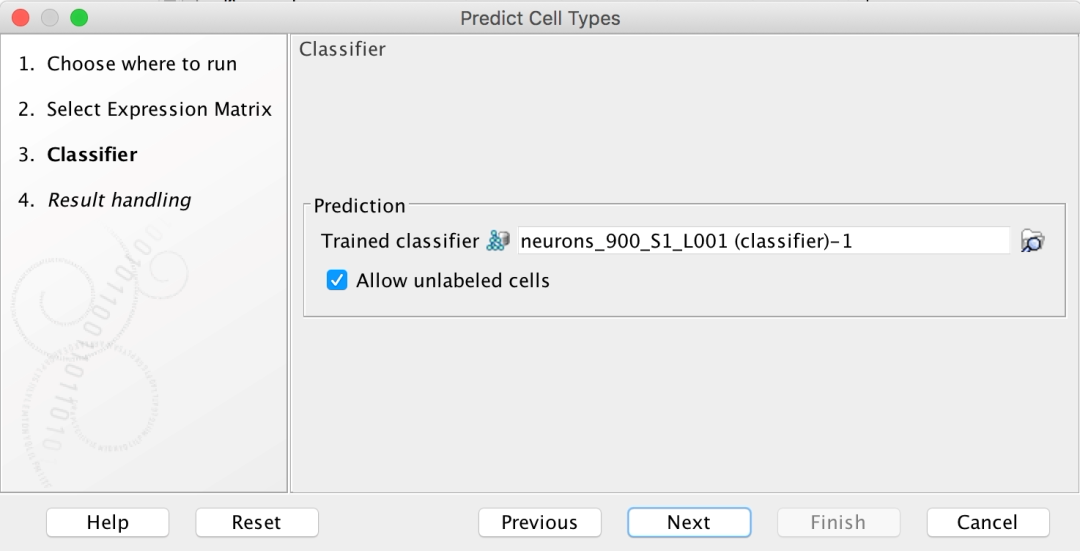Proceed with the Next button
The width and height of the screenshot is (1080, 551).
point(689,522)
